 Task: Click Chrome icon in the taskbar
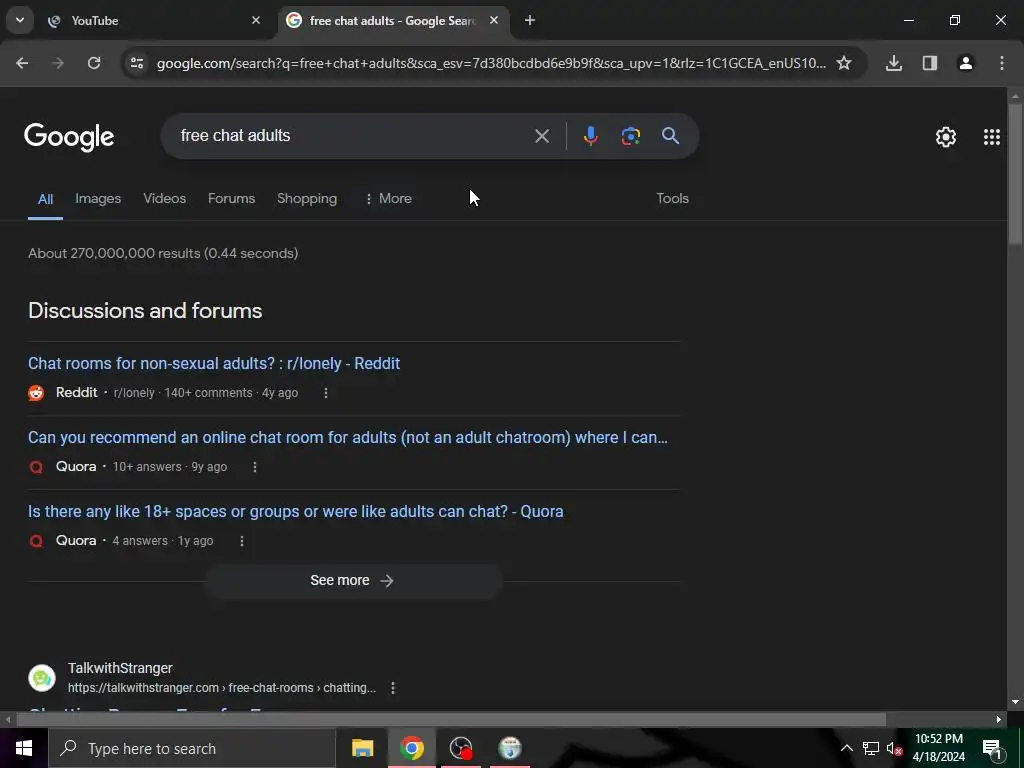tap(411, 748)
